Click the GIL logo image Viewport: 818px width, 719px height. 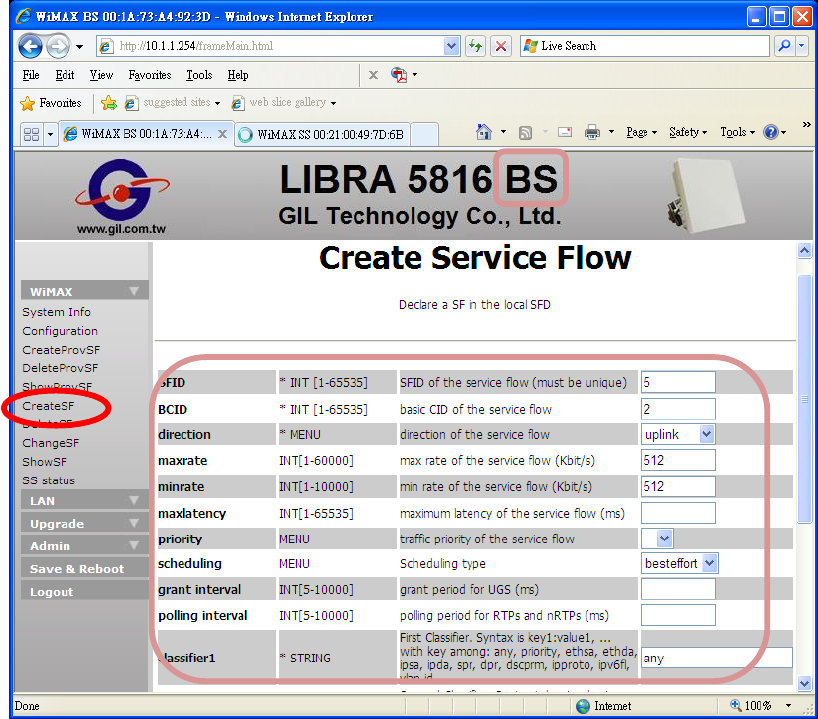click(x=122, y=196)
